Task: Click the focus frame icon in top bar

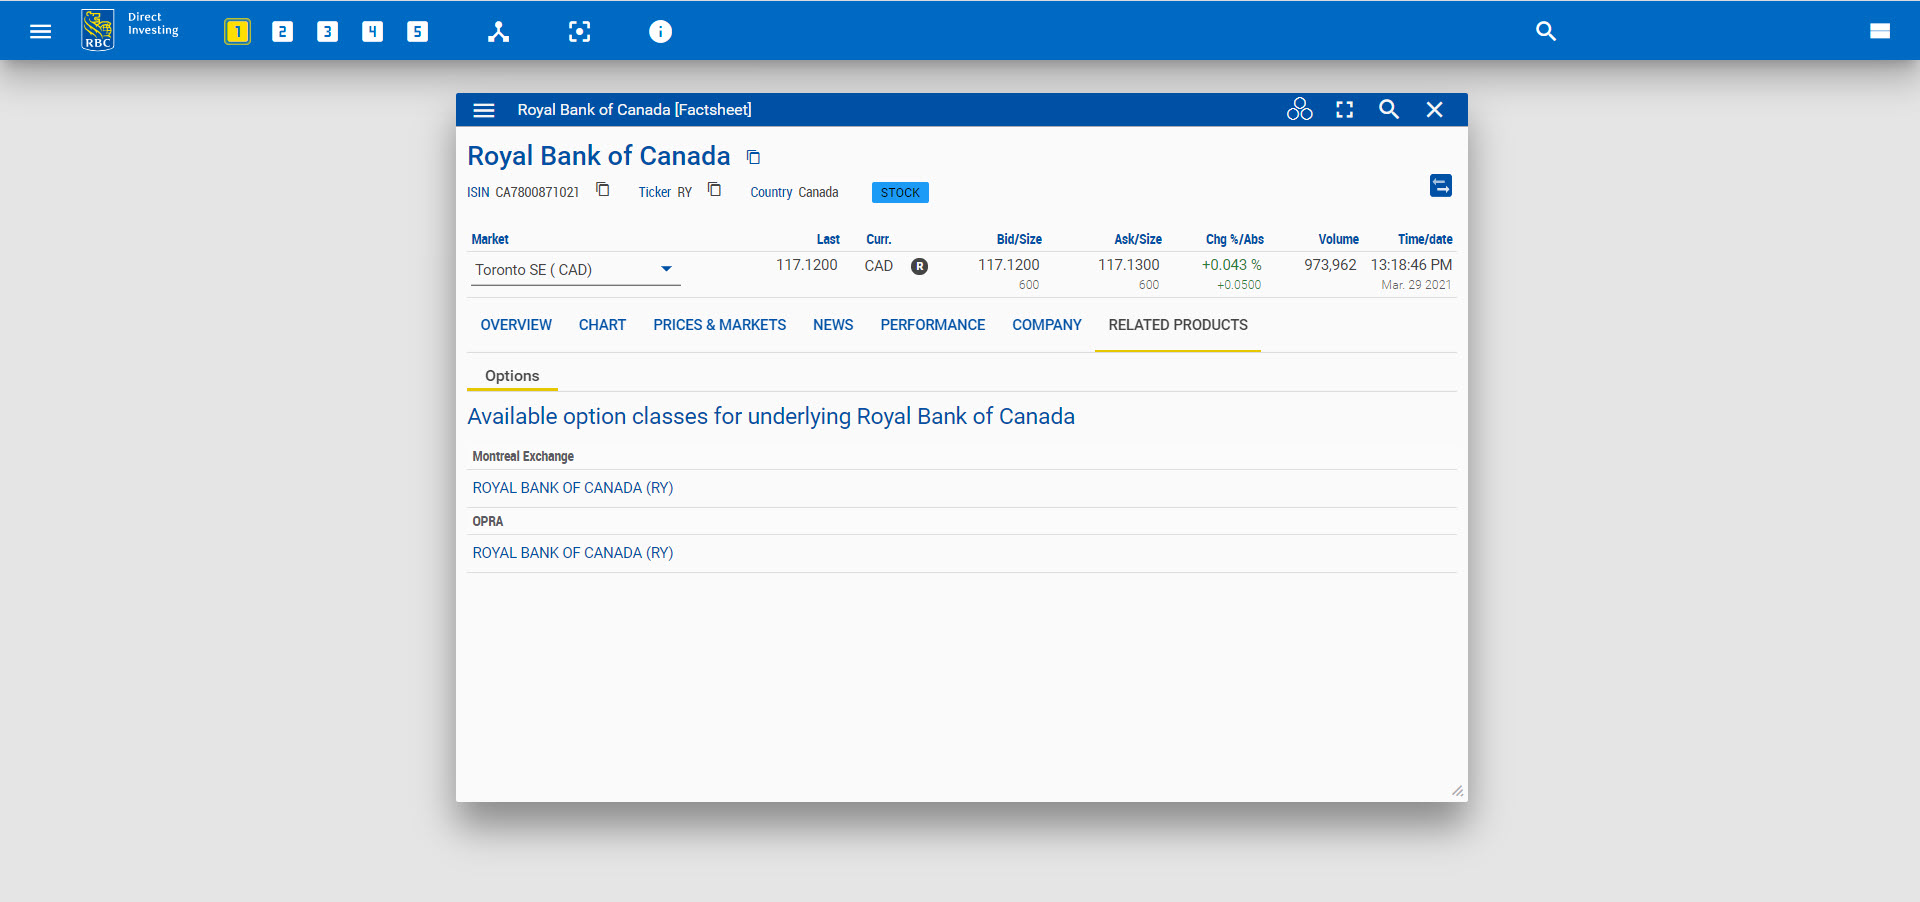Action: (579, 31)
